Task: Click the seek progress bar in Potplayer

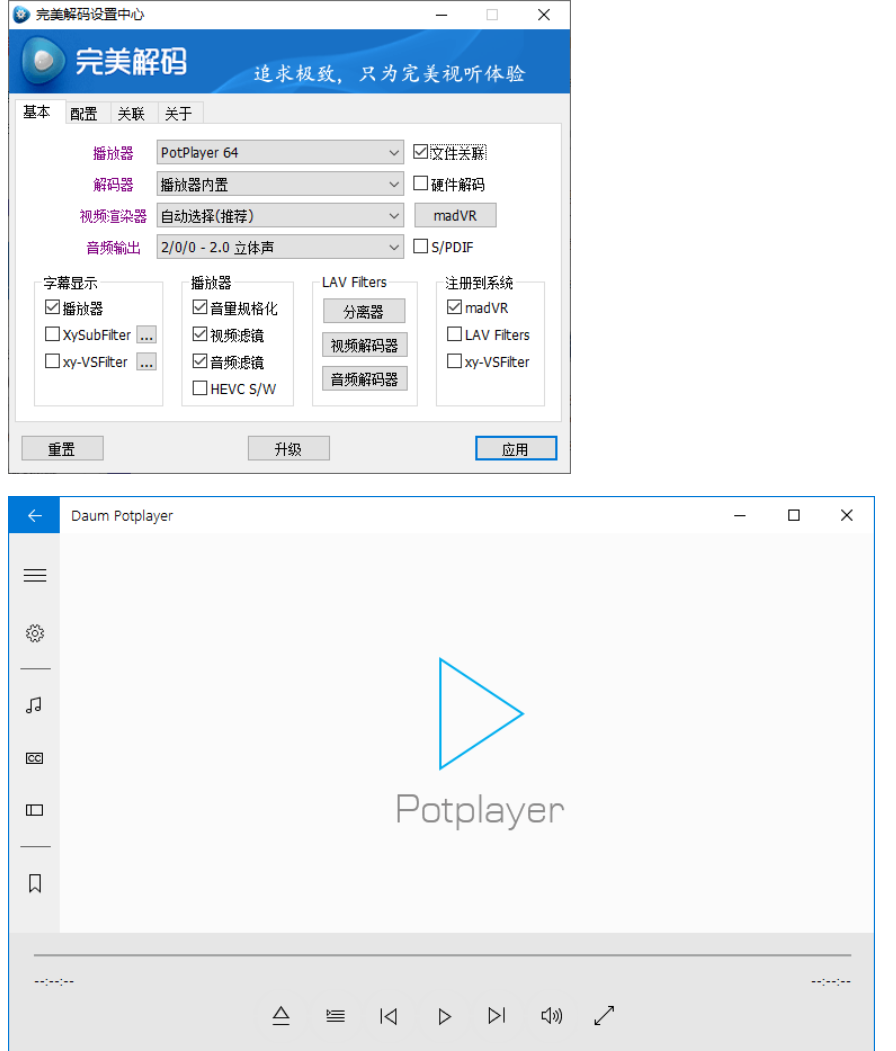Action: [442, 954]
